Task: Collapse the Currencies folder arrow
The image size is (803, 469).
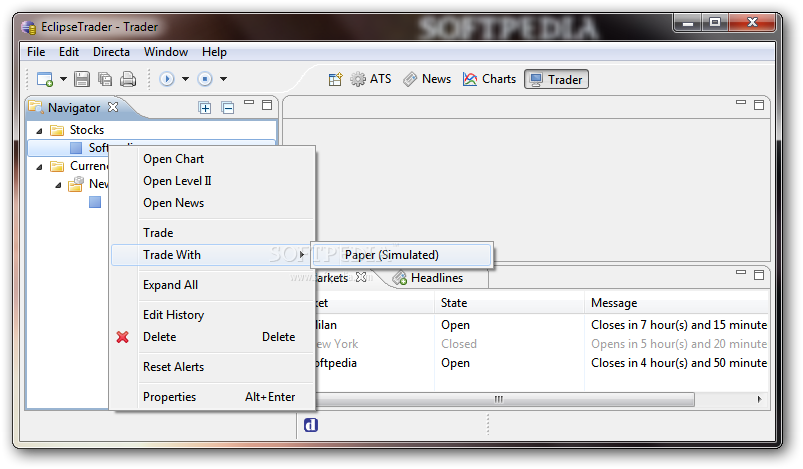Action: pyautogui.click(x=39, y=167)
